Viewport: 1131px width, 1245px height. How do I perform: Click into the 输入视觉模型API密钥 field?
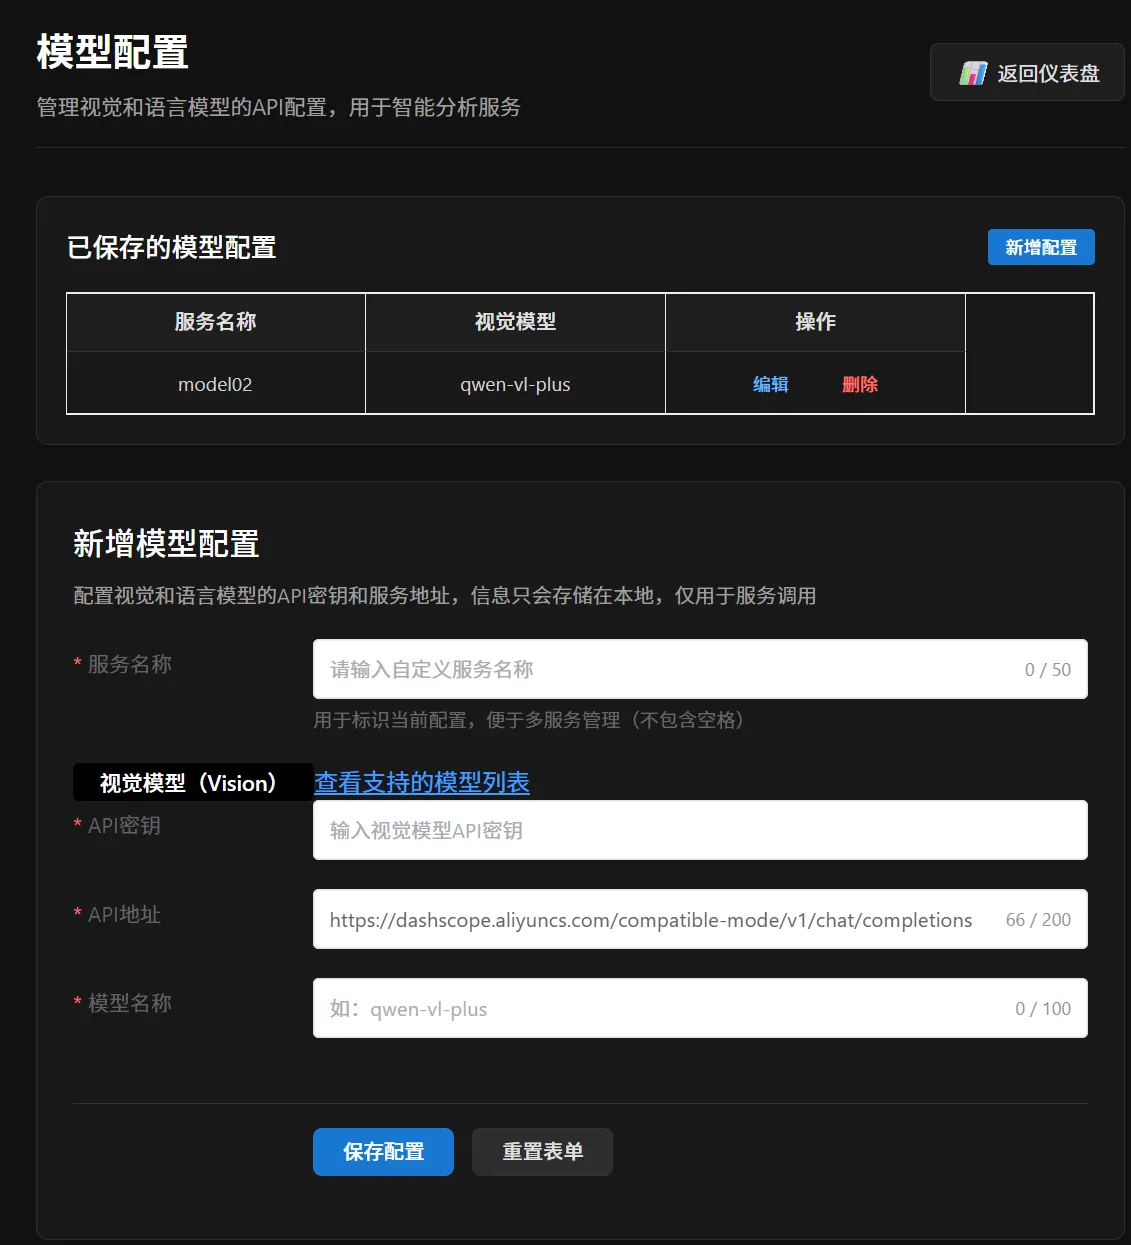pyautogui.click(x=699, y=830)
